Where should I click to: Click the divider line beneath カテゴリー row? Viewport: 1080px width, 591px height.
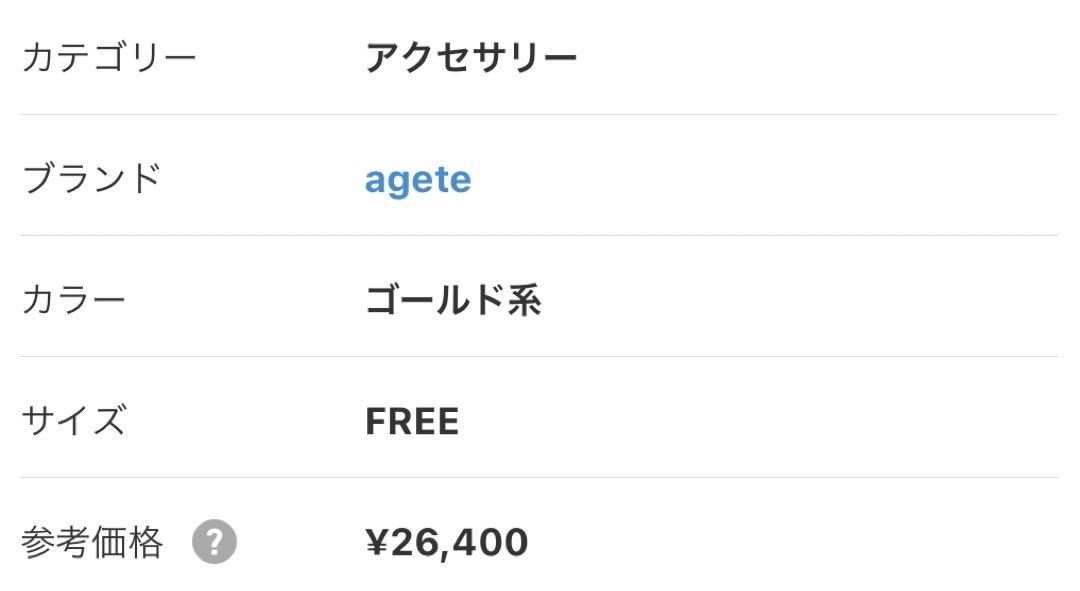[x=539, y=114]
